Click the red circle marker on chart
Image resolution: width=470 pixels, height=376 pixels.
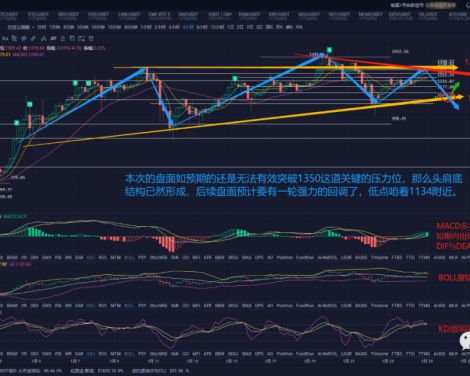point(448,97)
